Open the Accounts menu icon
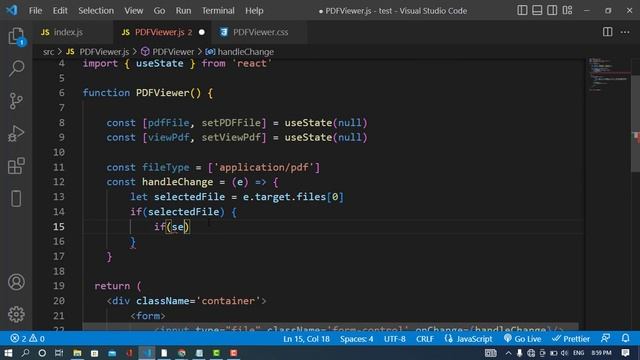The width and height of the screenshot is (640, 360). coord(16,282)
